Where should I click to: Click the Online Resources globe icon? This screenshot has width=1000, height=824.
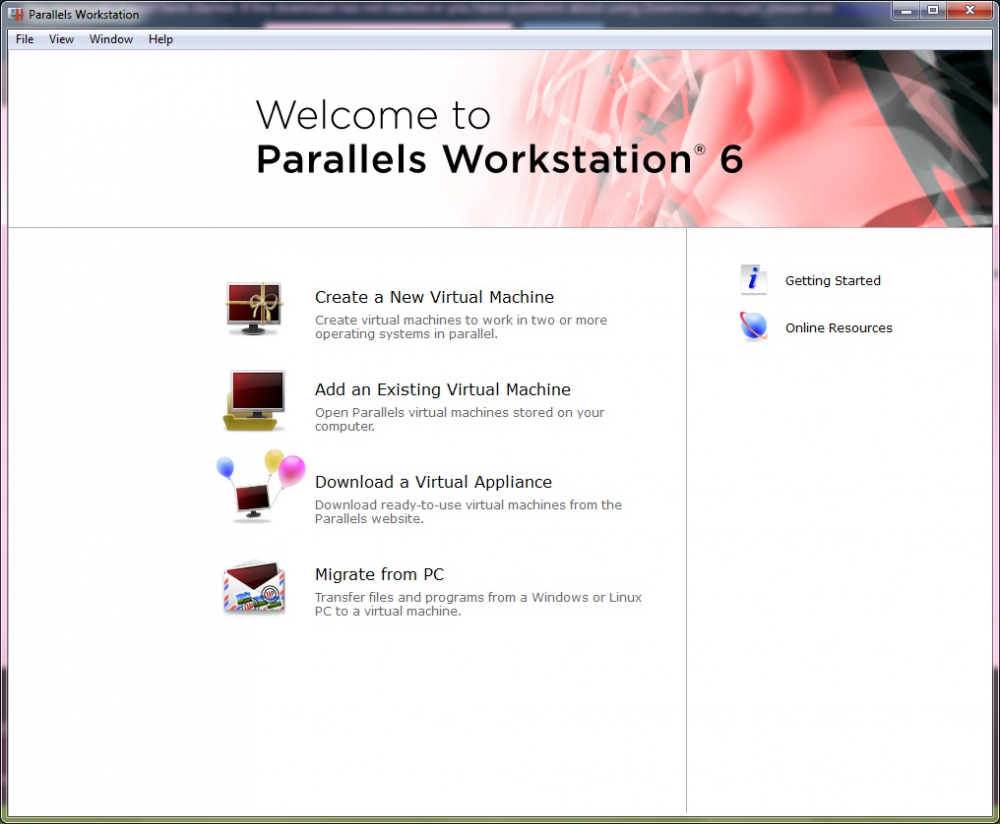click(x=753, y=326)
